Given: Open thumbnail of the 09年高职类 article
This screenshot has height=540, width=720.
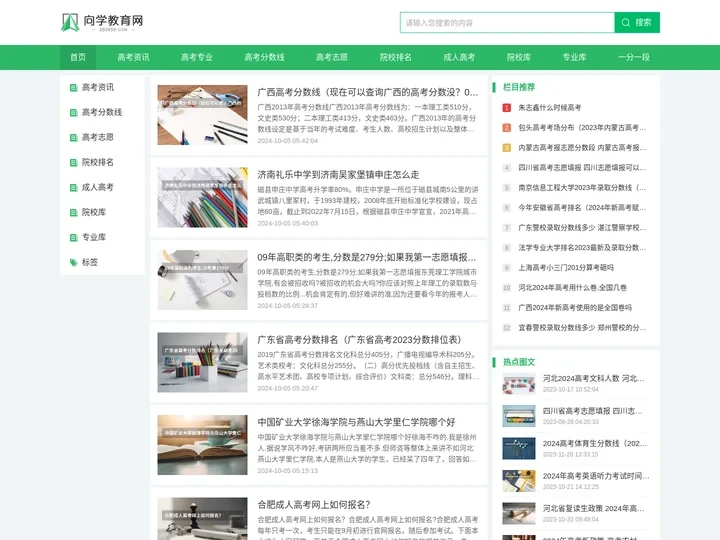Looking at the screenshot, I should [202, 280].
